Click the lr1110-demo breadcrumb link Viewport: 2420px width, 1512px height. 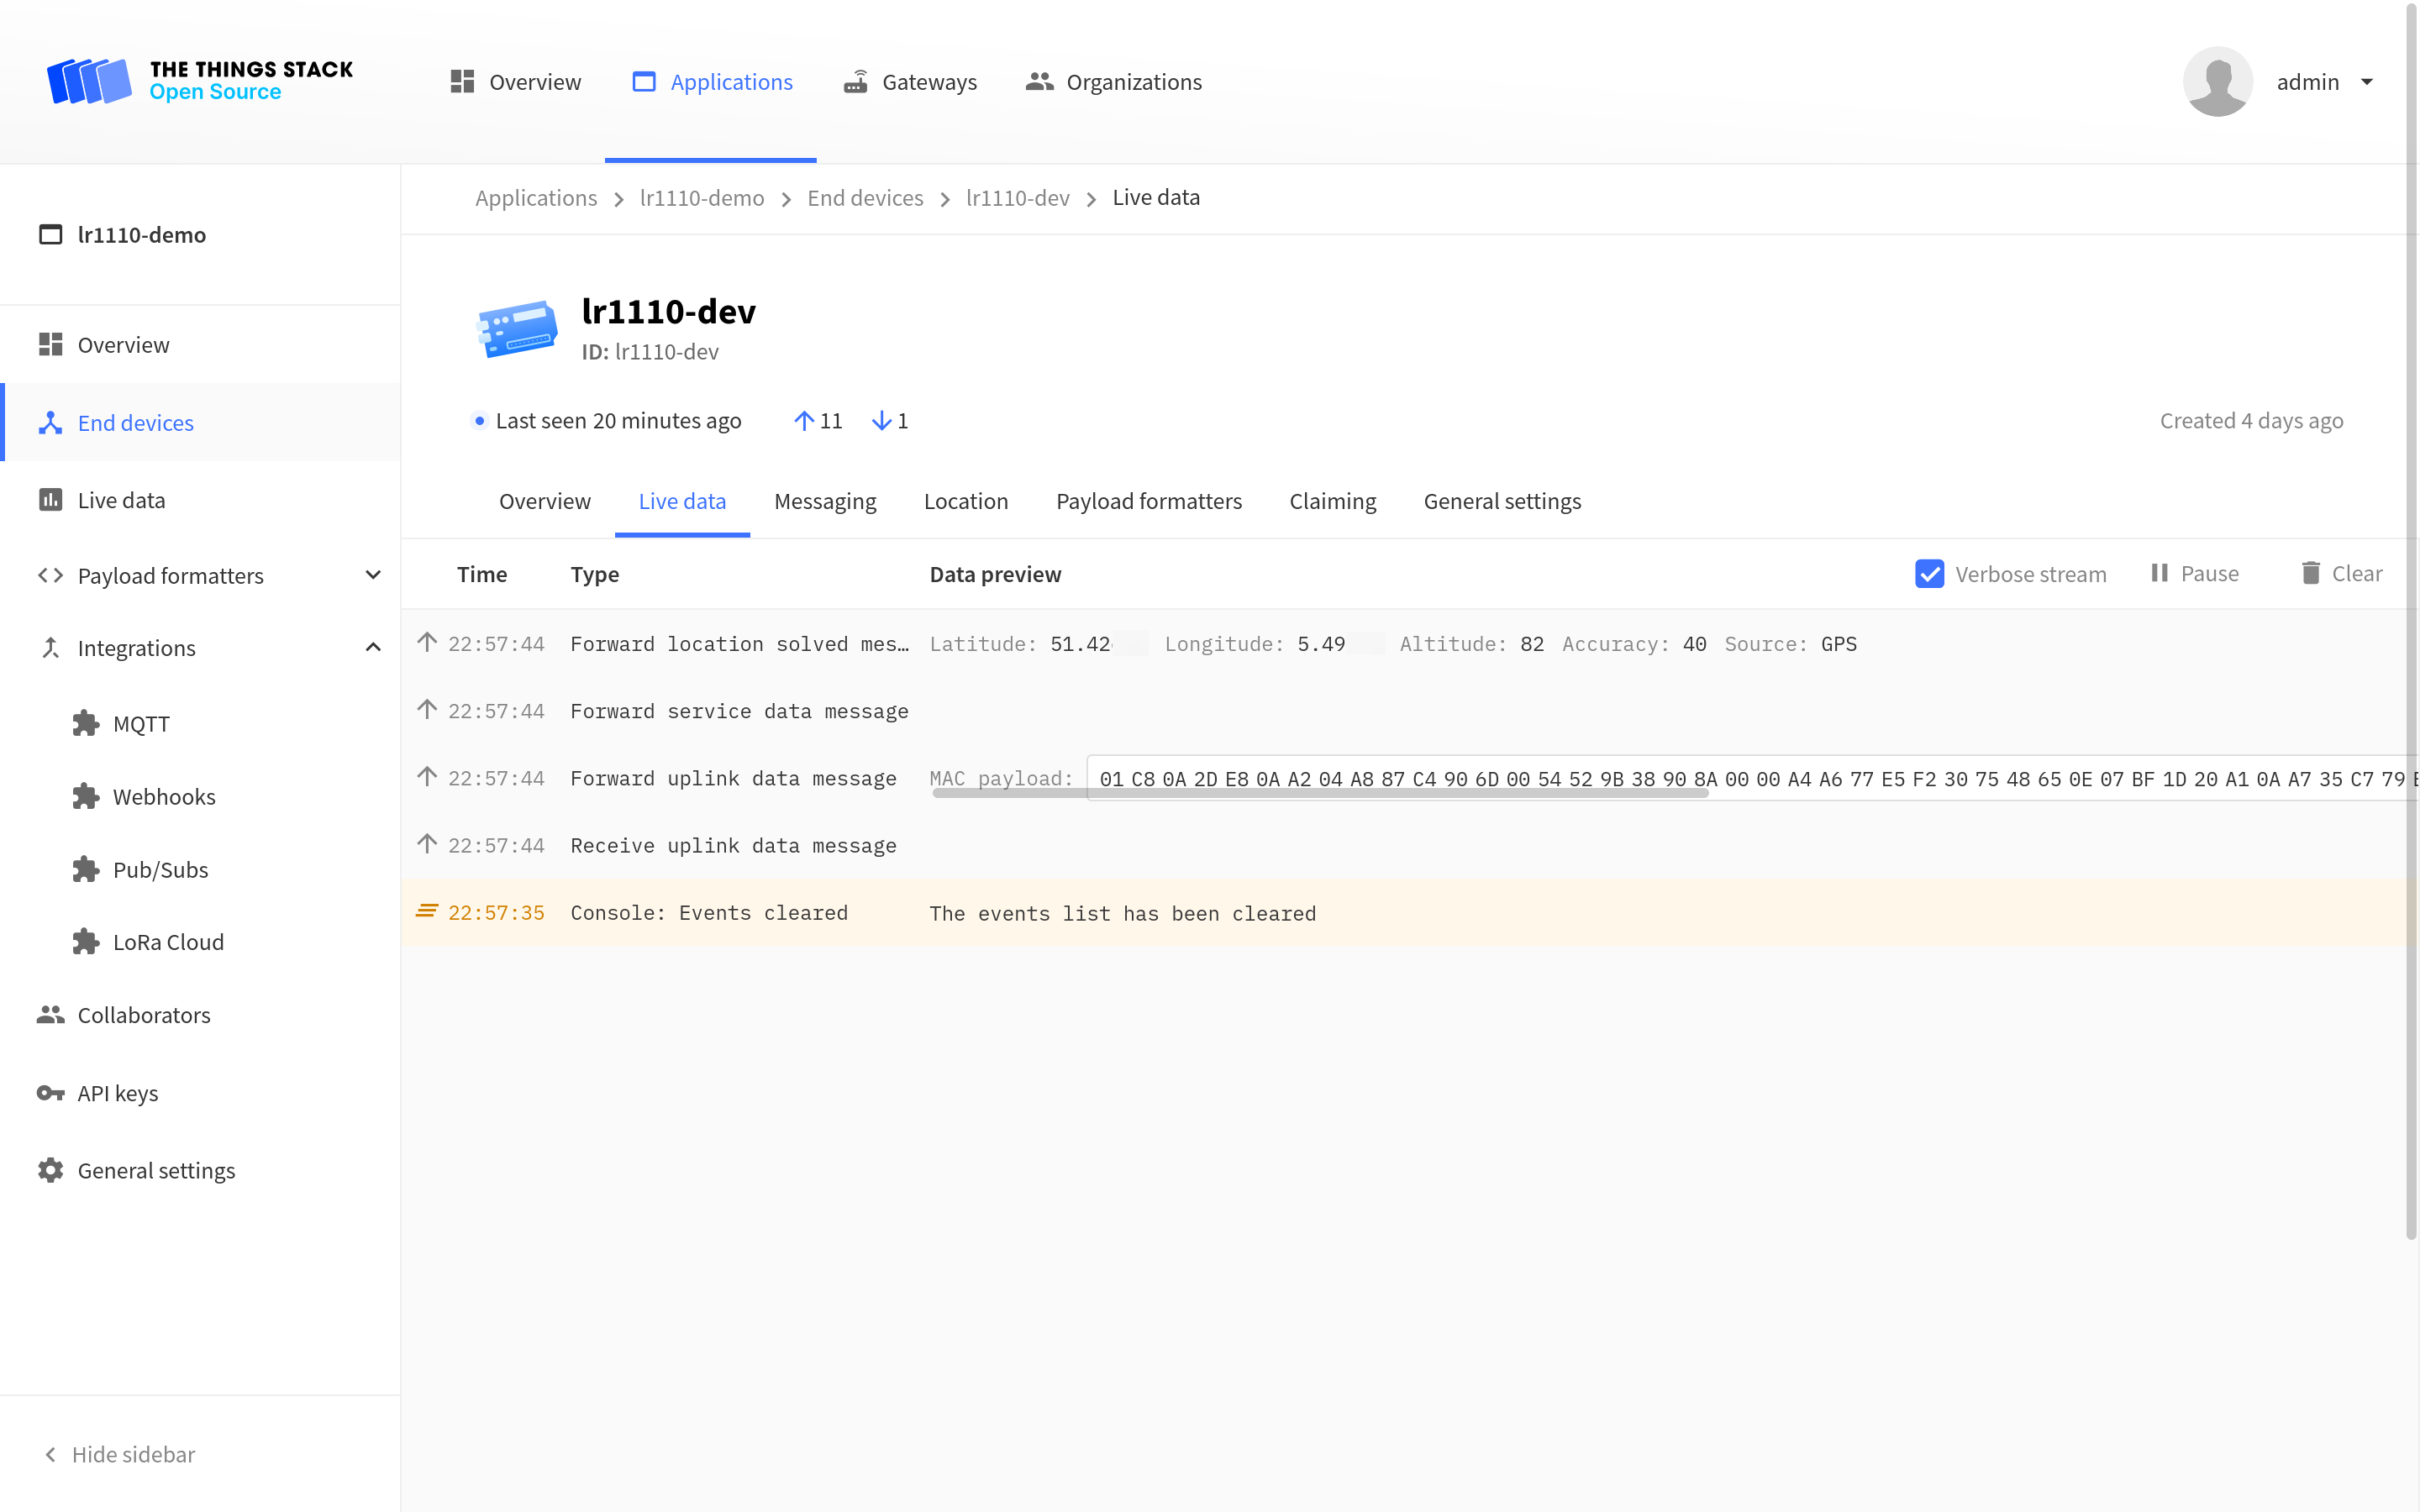(x=702, y=197)
